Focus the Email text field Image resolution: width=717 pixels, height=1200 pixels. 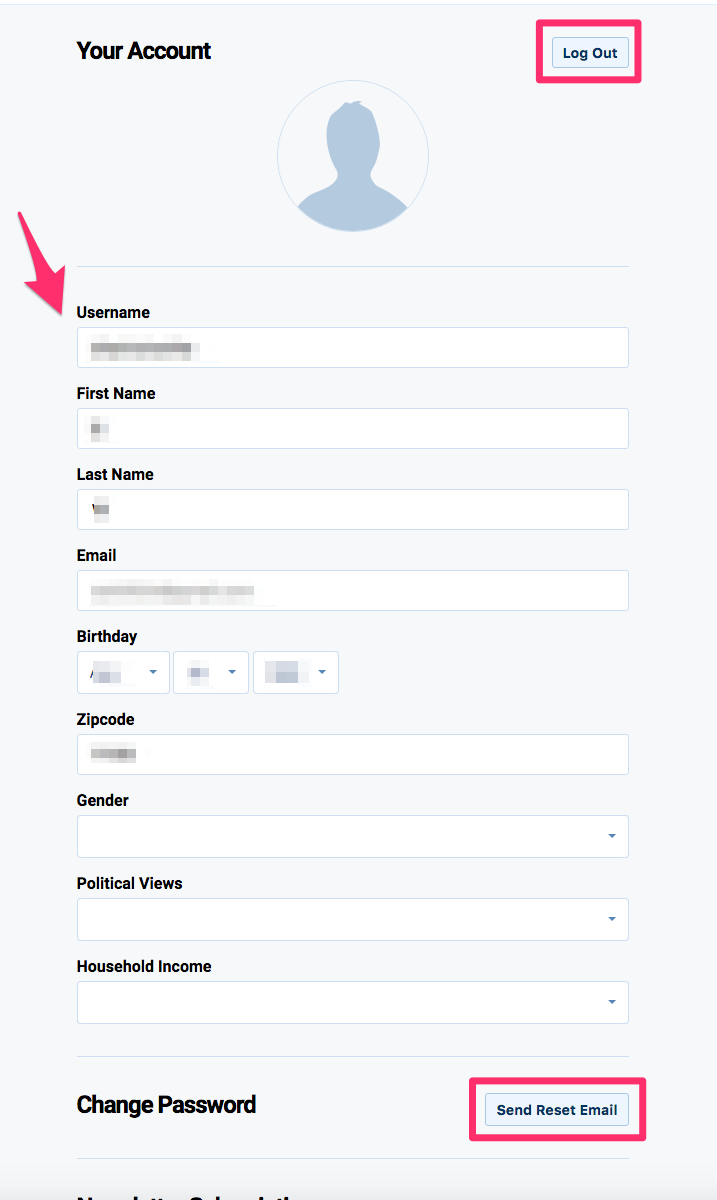coord(353,591)
